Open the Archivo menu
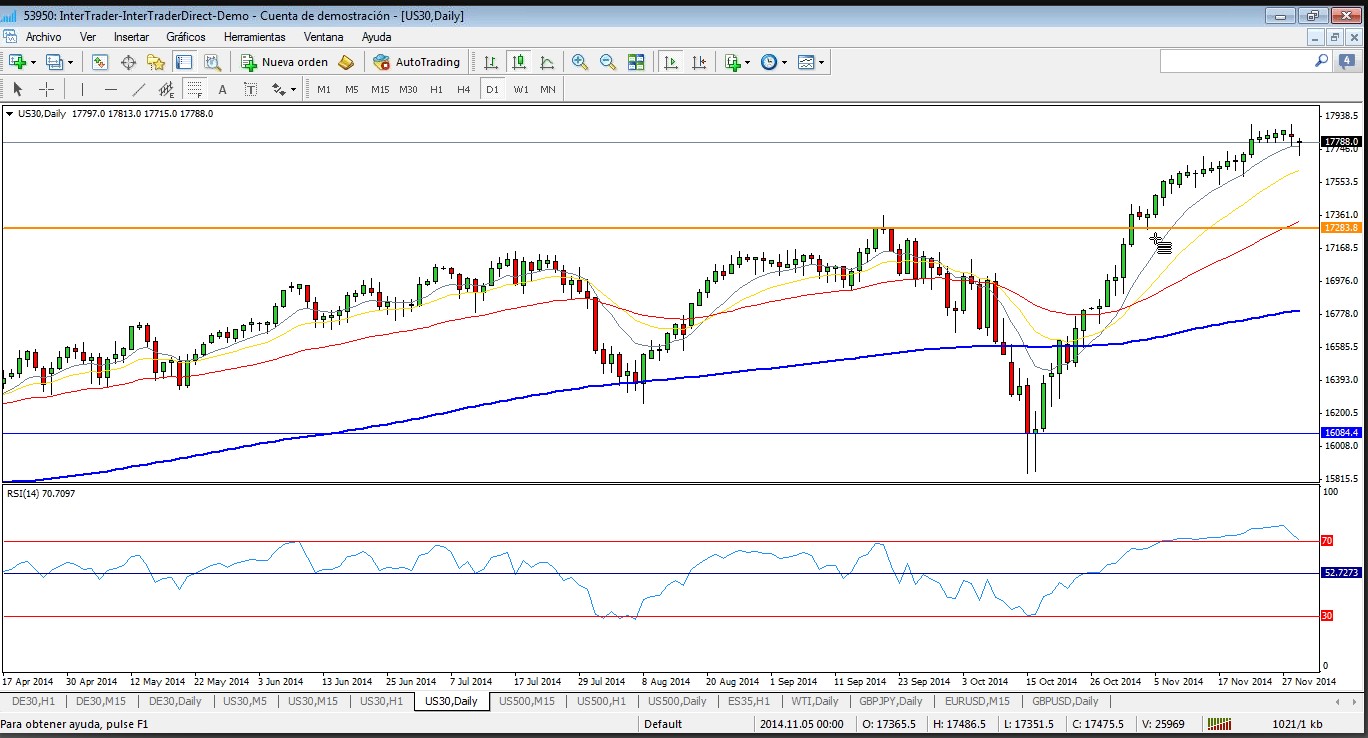This screenshot has width=1368, height=738. point(43,37)
